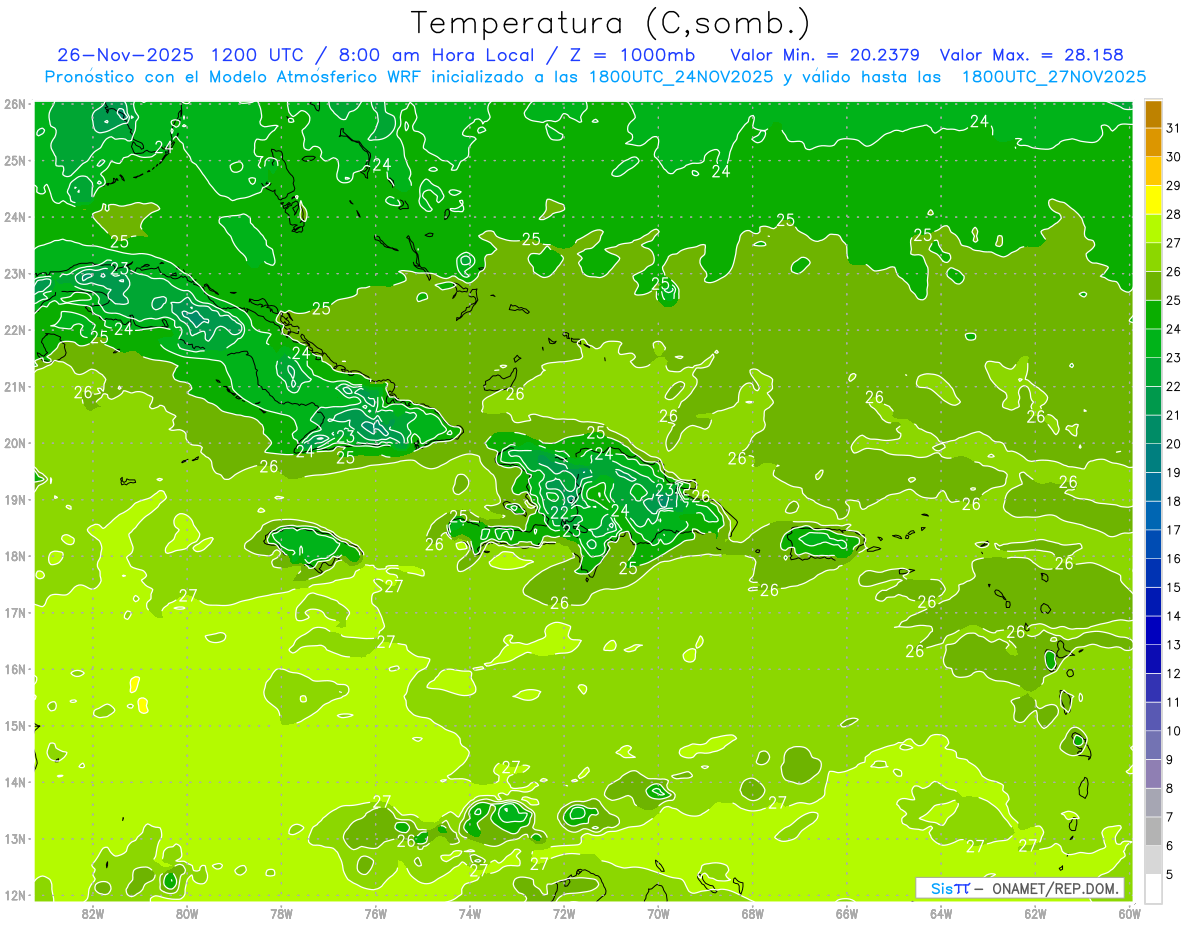Image resolution: width=1200 pixels, height=927 pixels.
Task: Click the lime legend swatch between 27 and 28
Action: [x=1153, y=228]
